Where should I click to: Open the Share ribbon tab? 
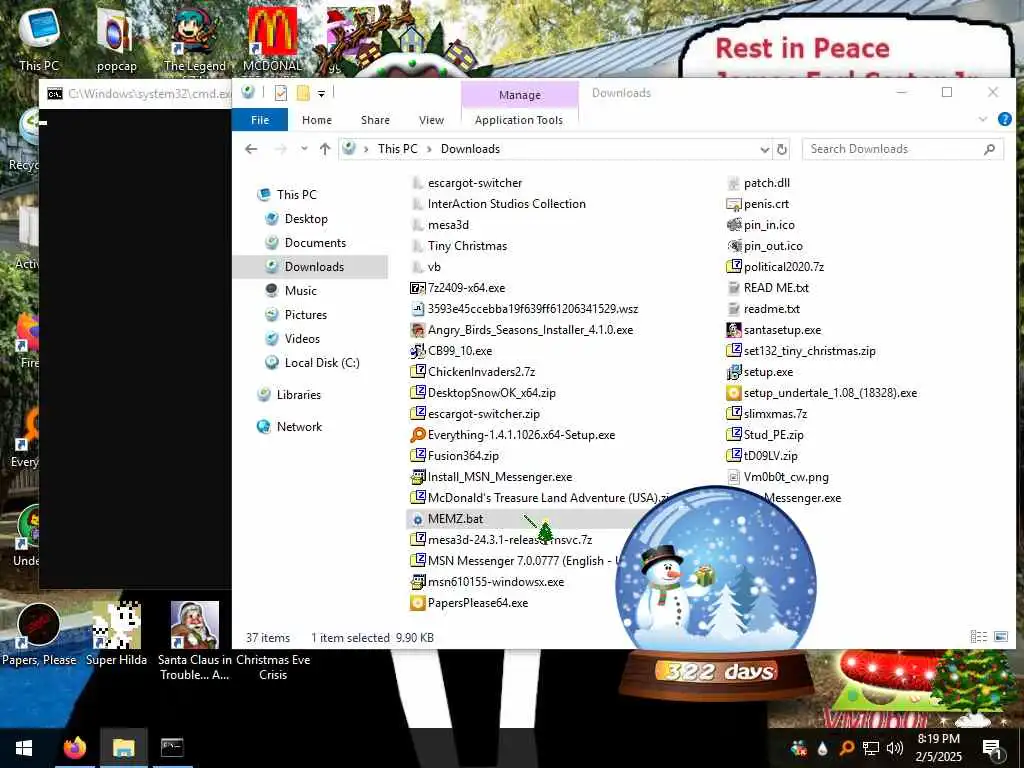coord(376,120)
